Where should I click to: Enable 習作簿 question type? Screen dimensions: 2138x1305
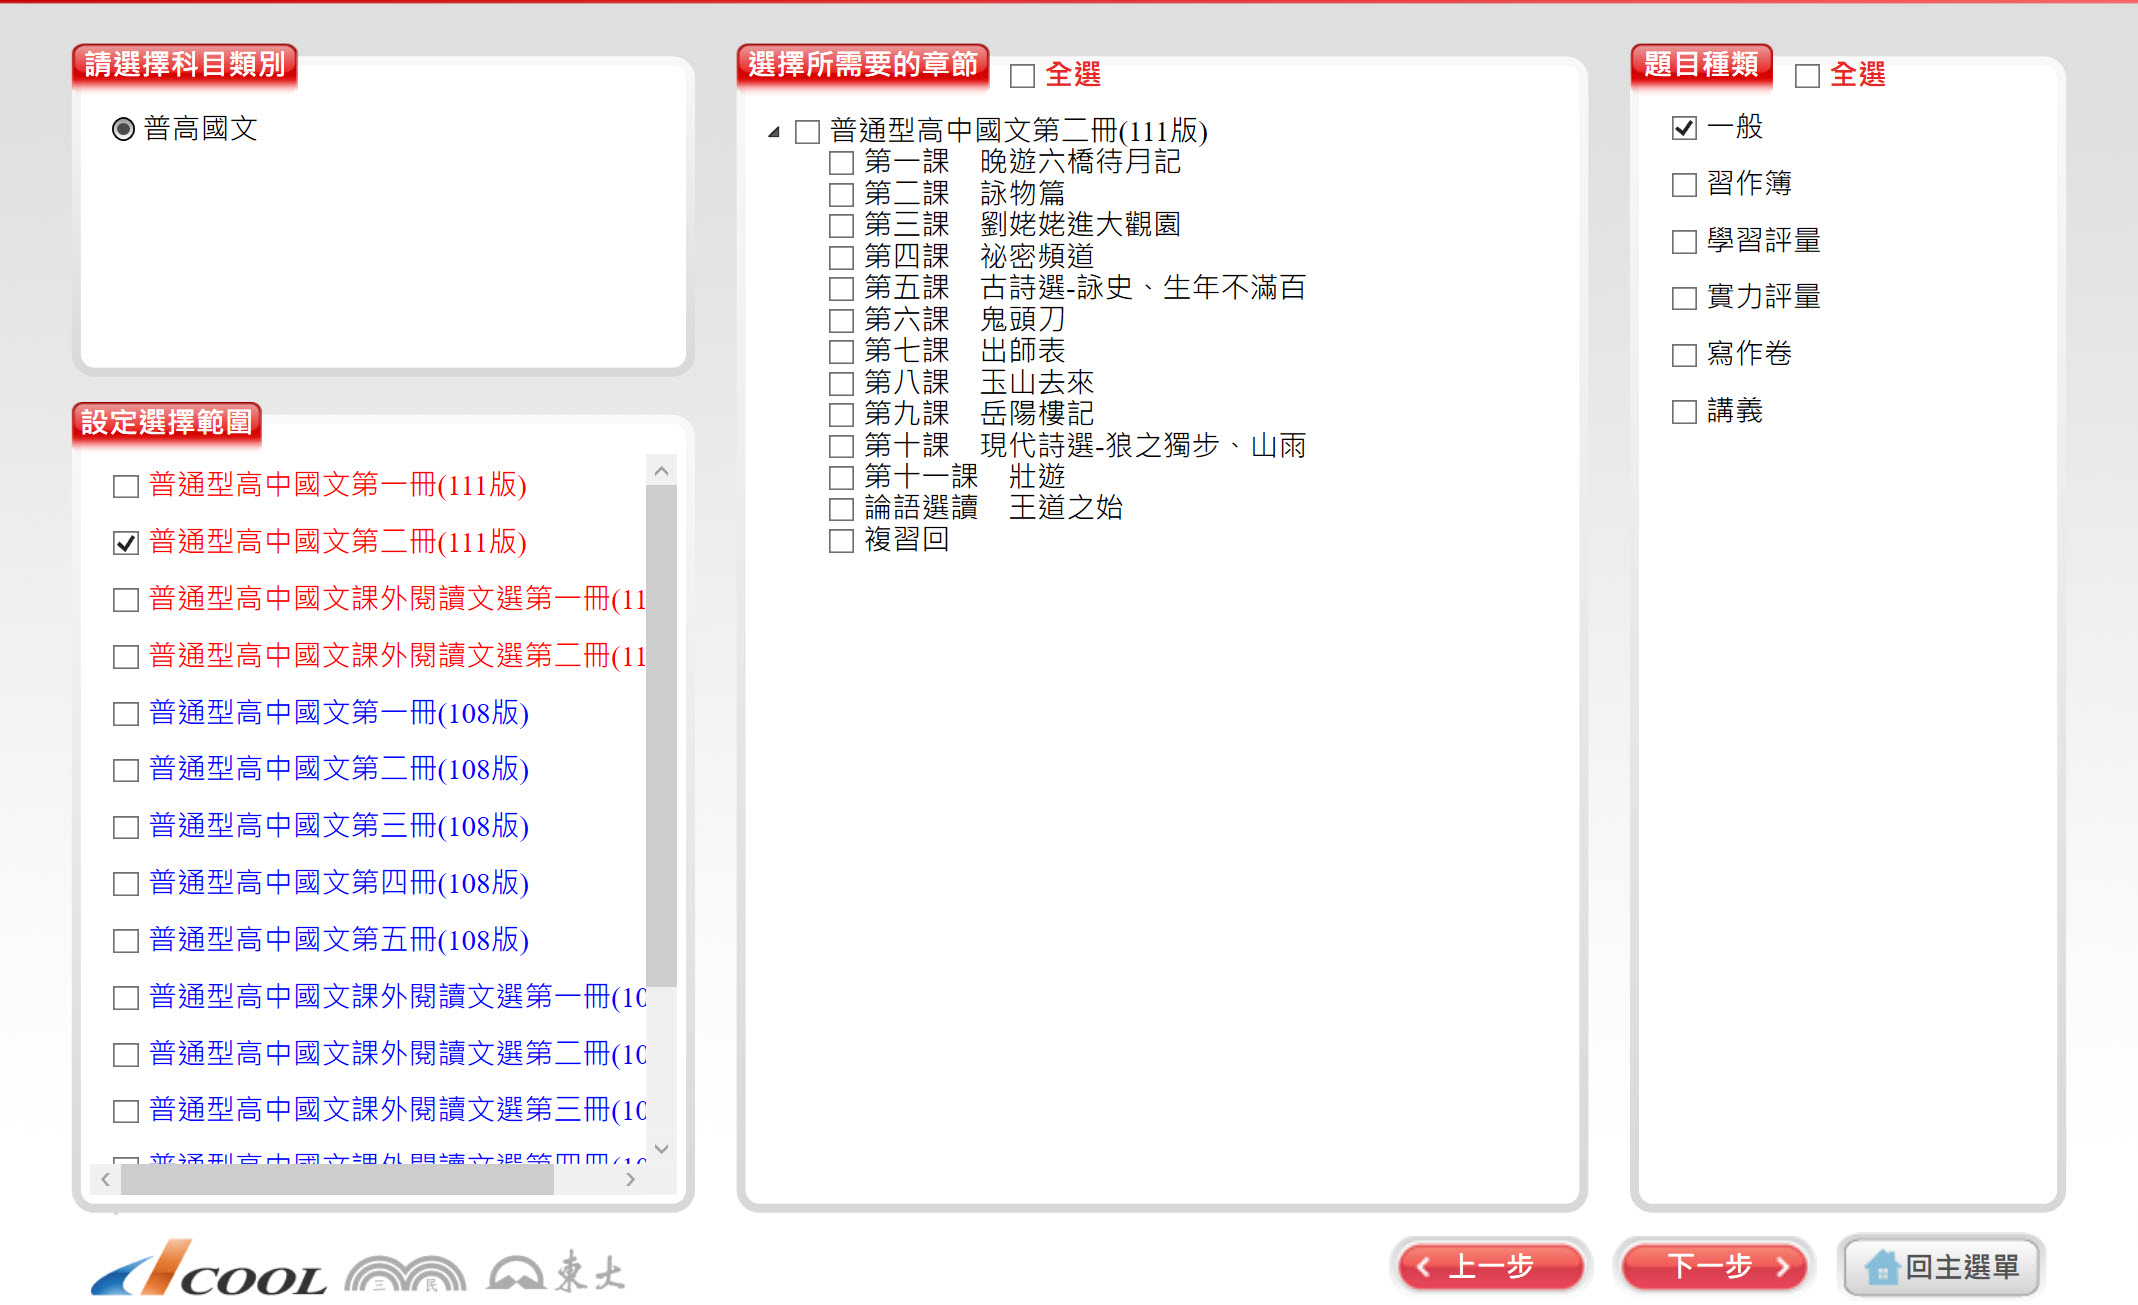(x=1684, y=185)
